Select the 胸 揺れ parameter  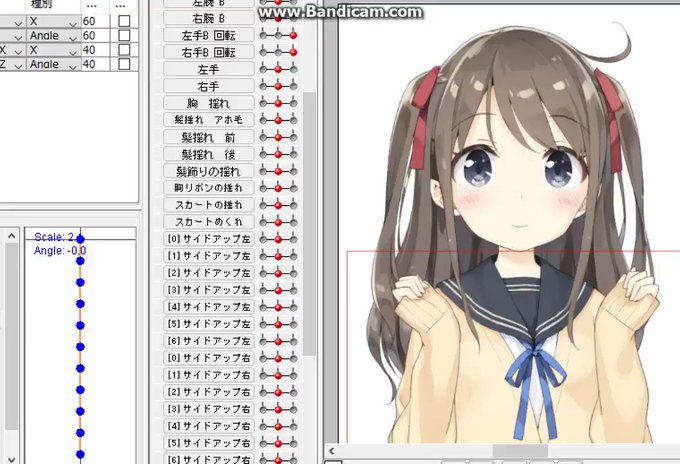pyautogui.click(x=209, y=103)
